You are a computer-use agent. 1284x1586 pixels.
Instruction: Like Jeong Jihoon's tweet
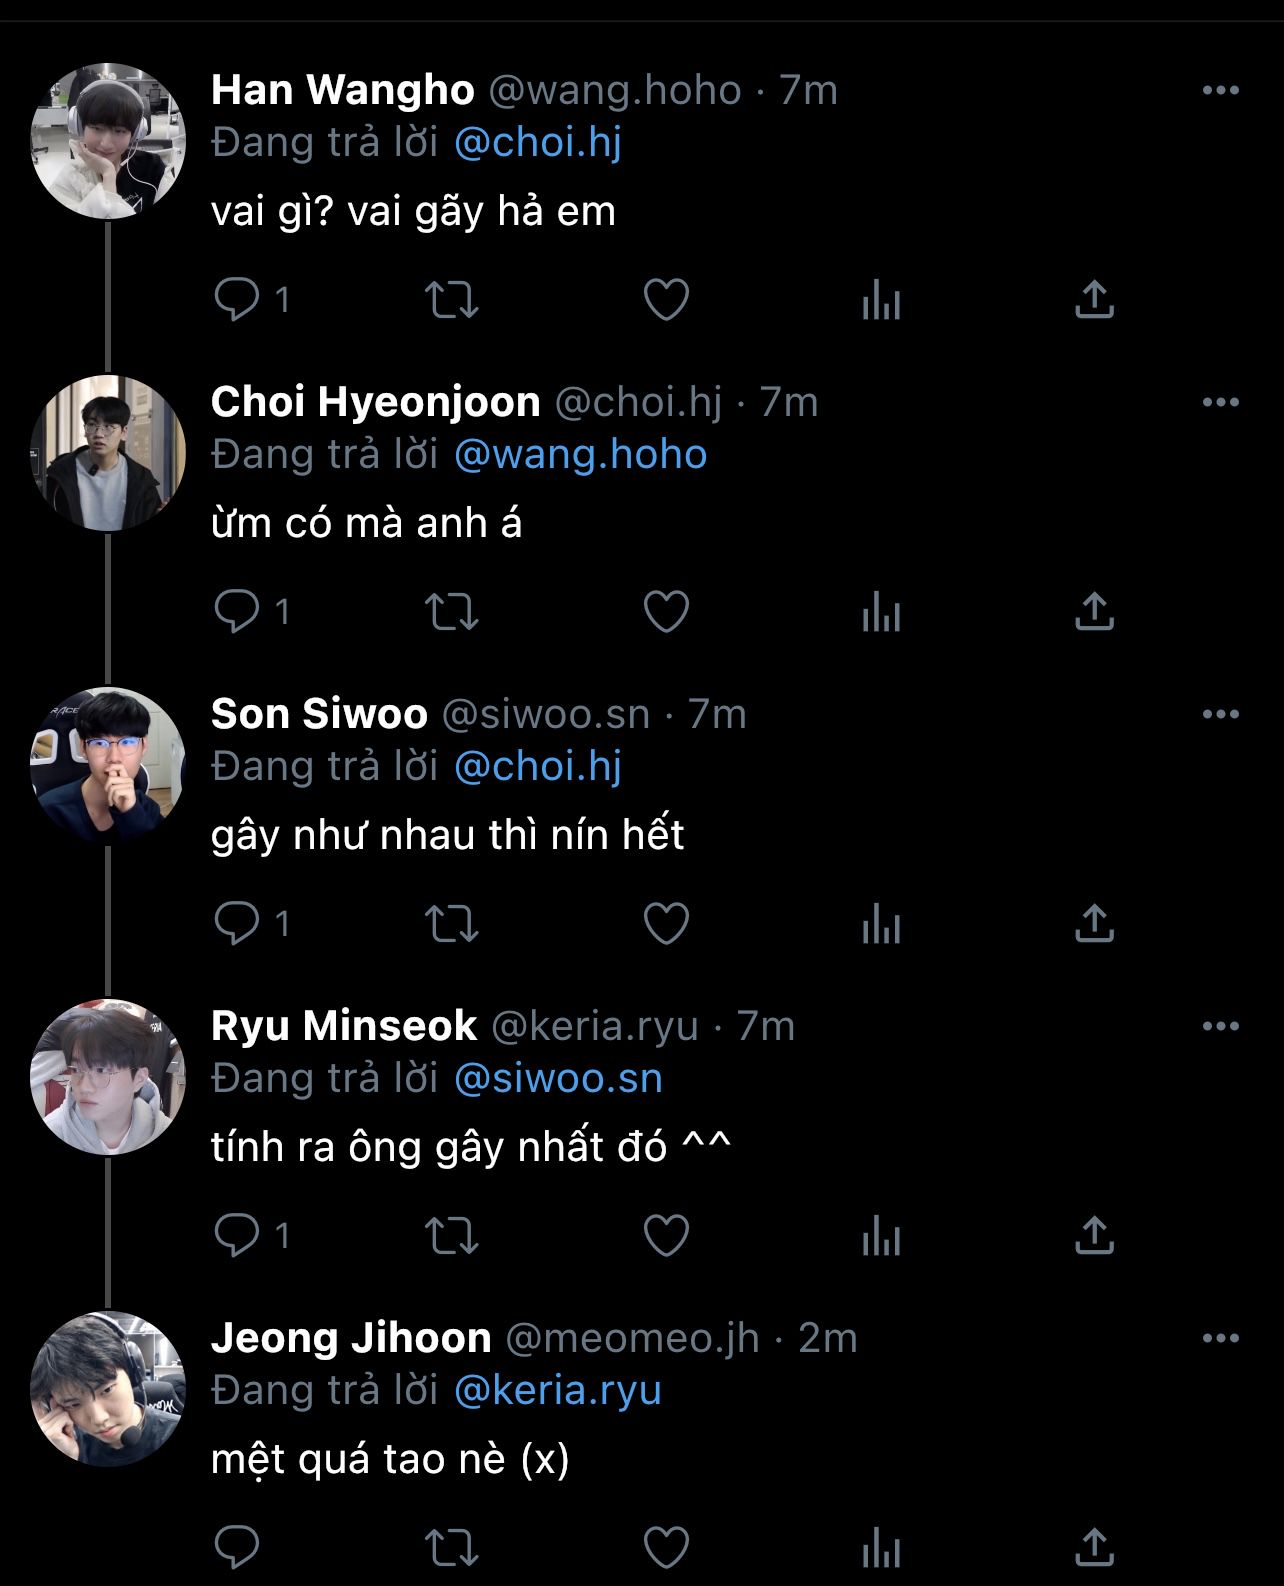click(x=666, y=1547)
